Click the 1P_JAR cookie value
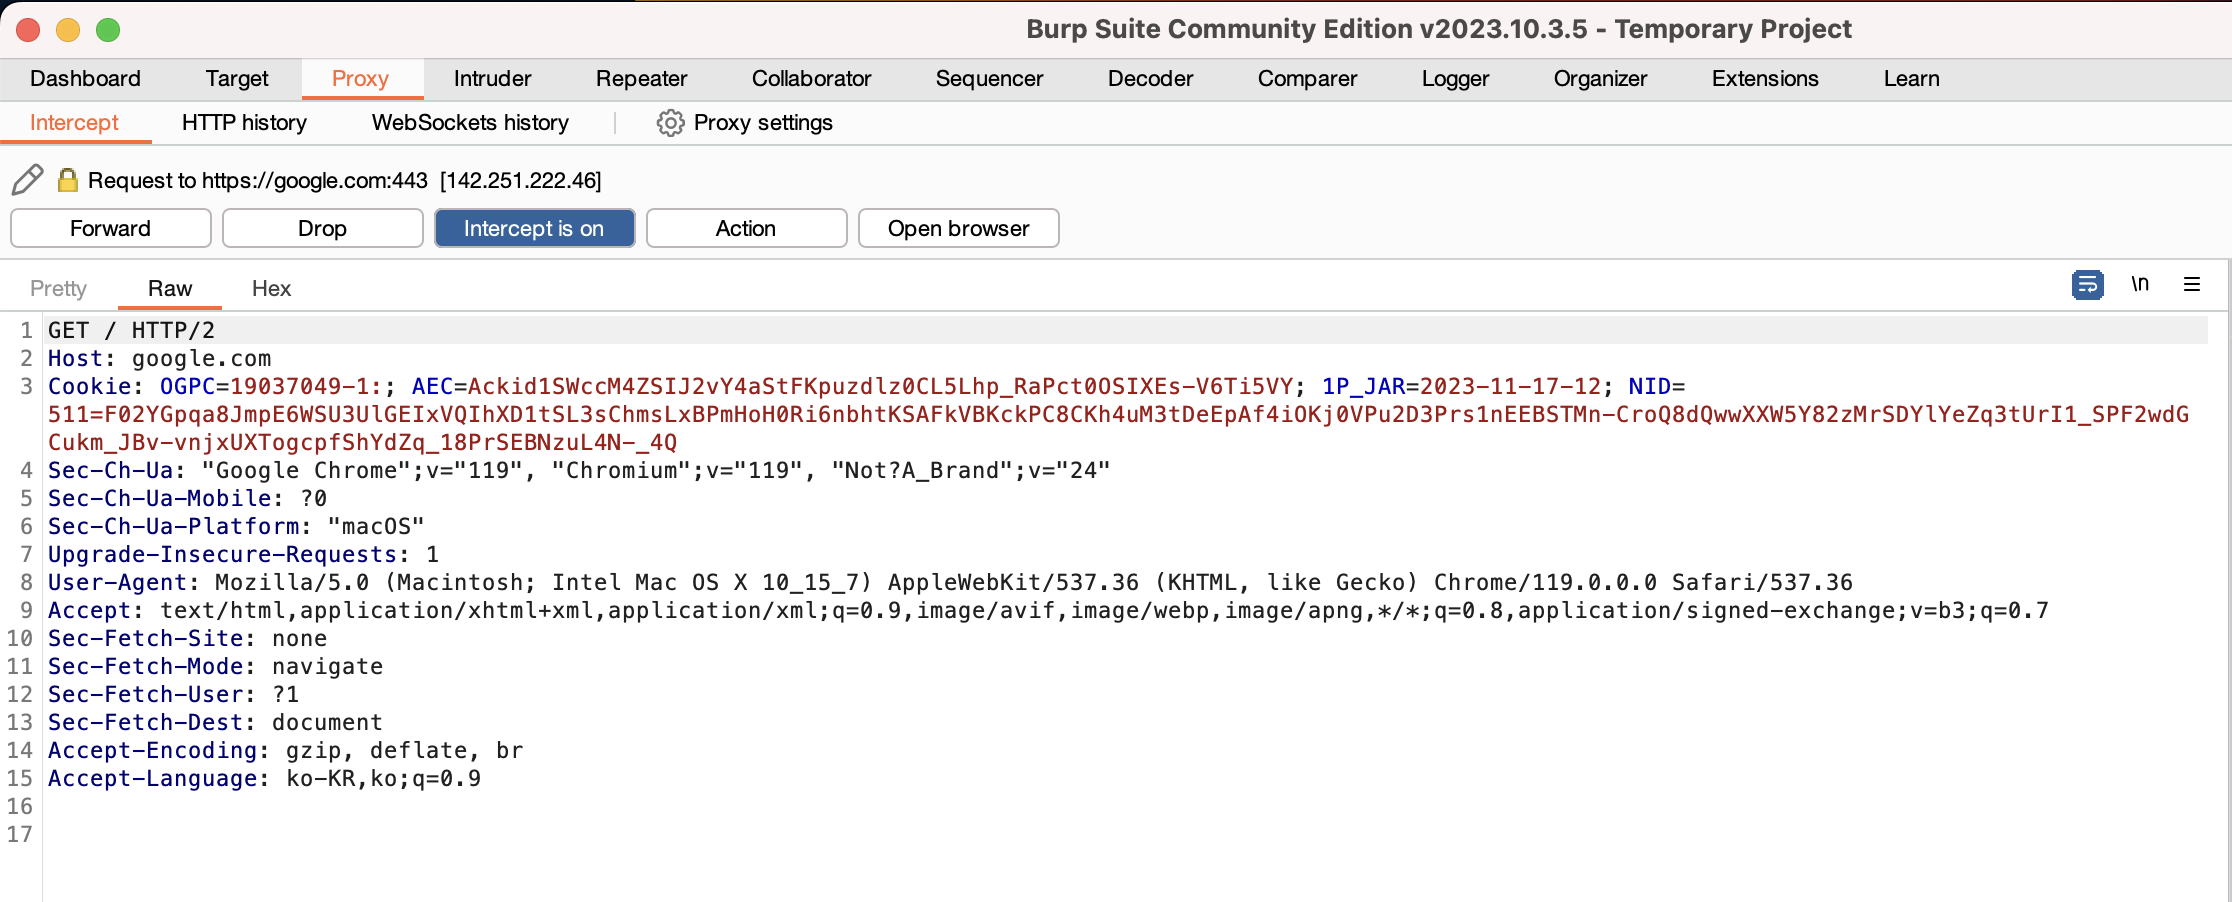The width and height of the screenshot is (2232, 902). [x=1510, y=386]
